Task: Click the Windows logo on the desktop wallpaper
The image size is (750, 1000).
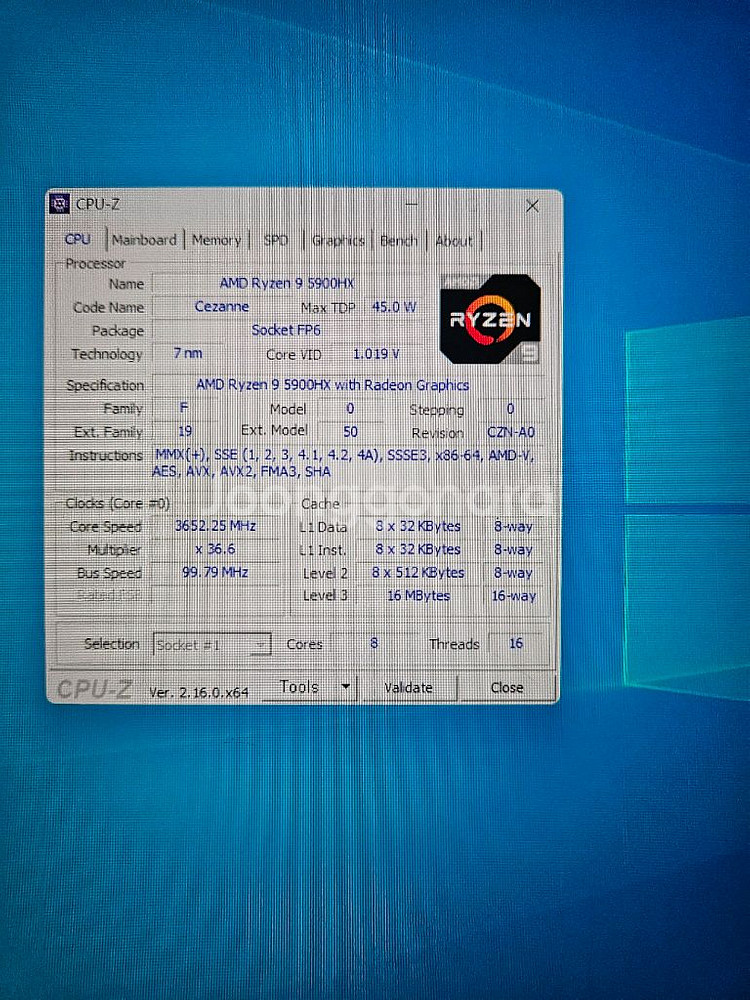Action: pos(687,508)
